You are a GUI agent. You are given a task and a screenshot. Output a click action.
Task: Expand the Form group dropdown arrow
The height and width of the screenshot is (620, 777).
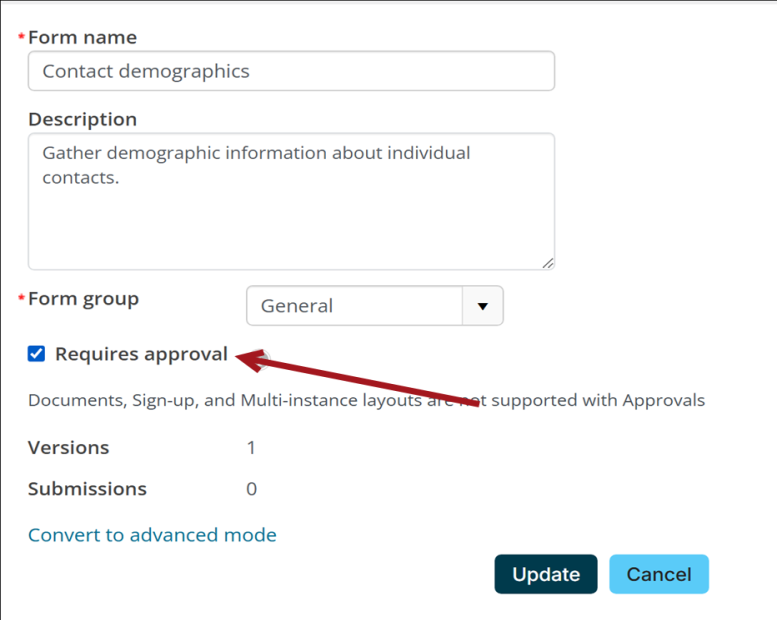[x=483, y=306]
